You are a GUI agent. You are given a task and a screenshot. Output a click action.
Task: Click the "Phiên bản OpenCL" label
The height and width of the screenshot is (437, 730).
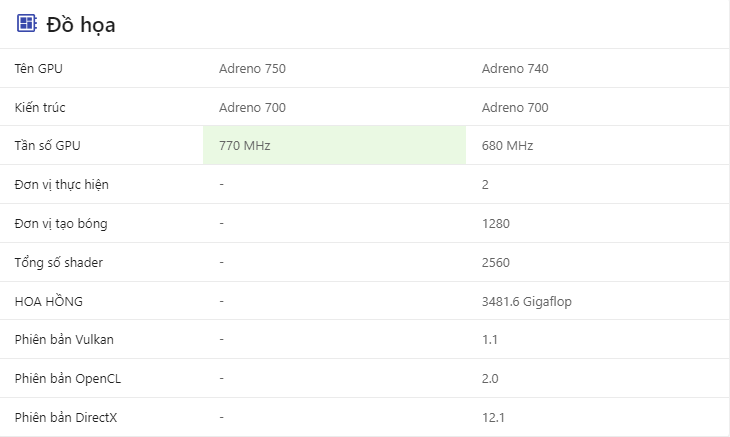tap(68, 379)
